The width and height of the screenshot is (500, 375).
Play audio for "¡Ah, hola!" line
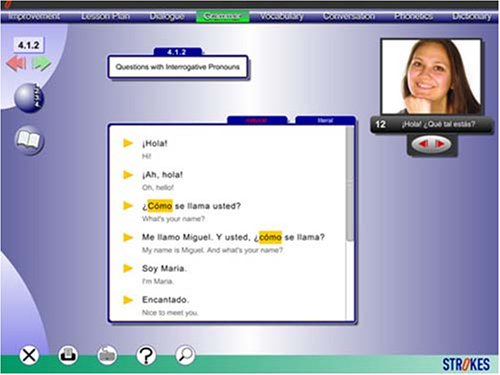pyautogui.click(x=128, y=174)
